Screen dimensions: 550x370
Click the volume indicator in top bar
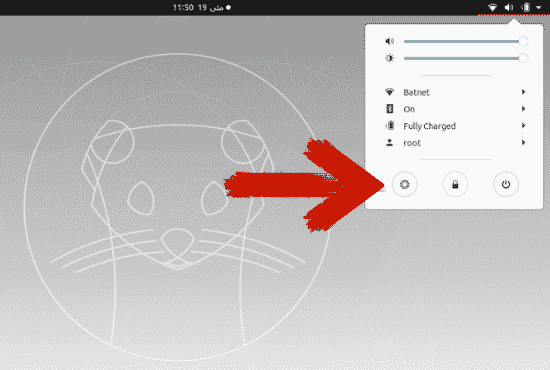(x=509, y=7)
